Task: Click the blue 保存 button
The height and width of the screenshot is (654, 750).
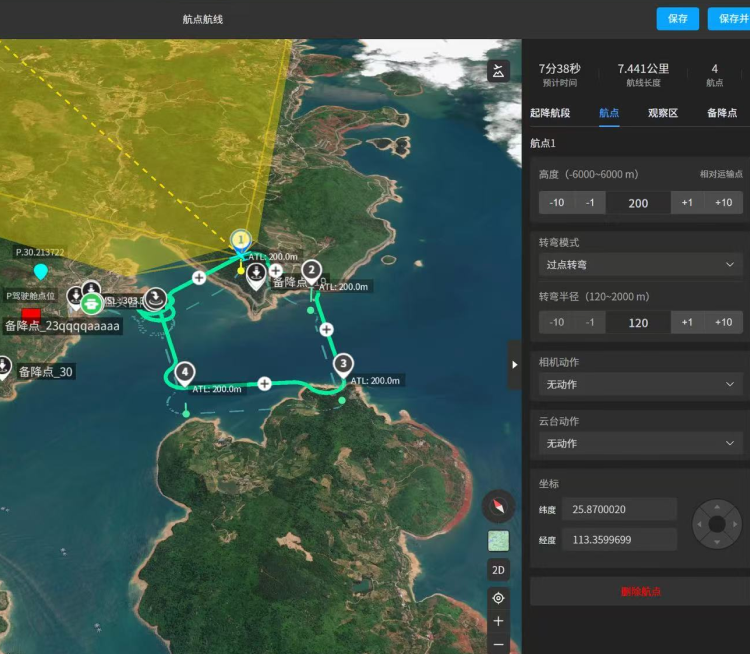Action: pos(677,19)
